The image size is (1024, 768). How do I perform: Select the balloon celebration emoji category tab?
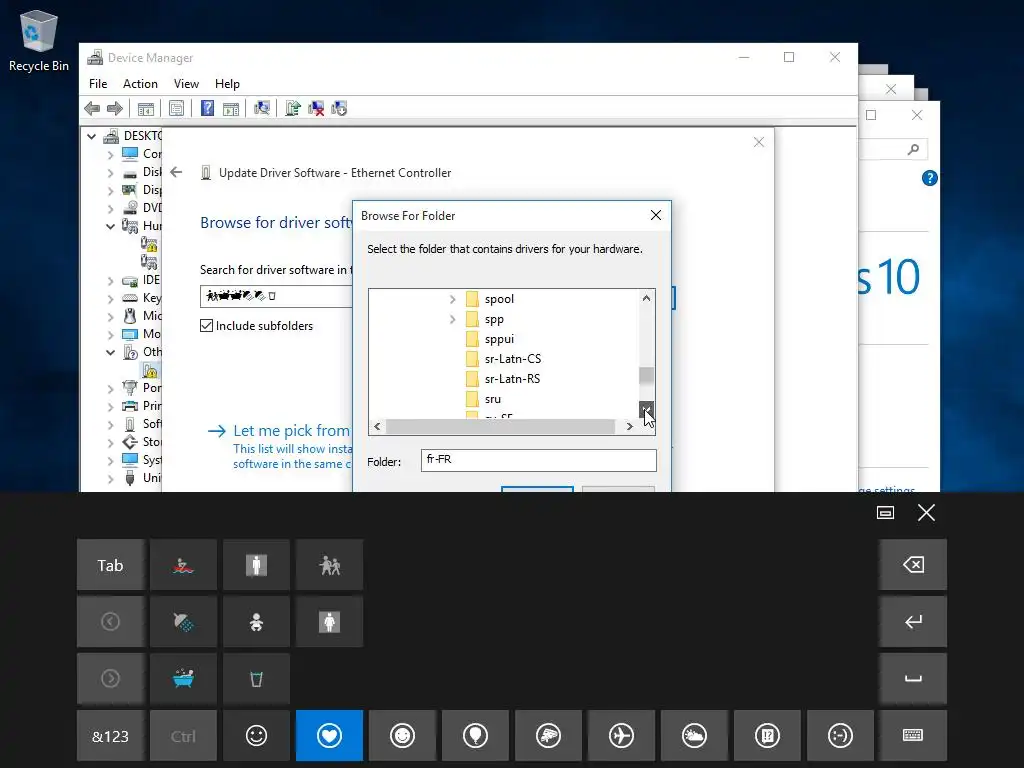(475, 735)
